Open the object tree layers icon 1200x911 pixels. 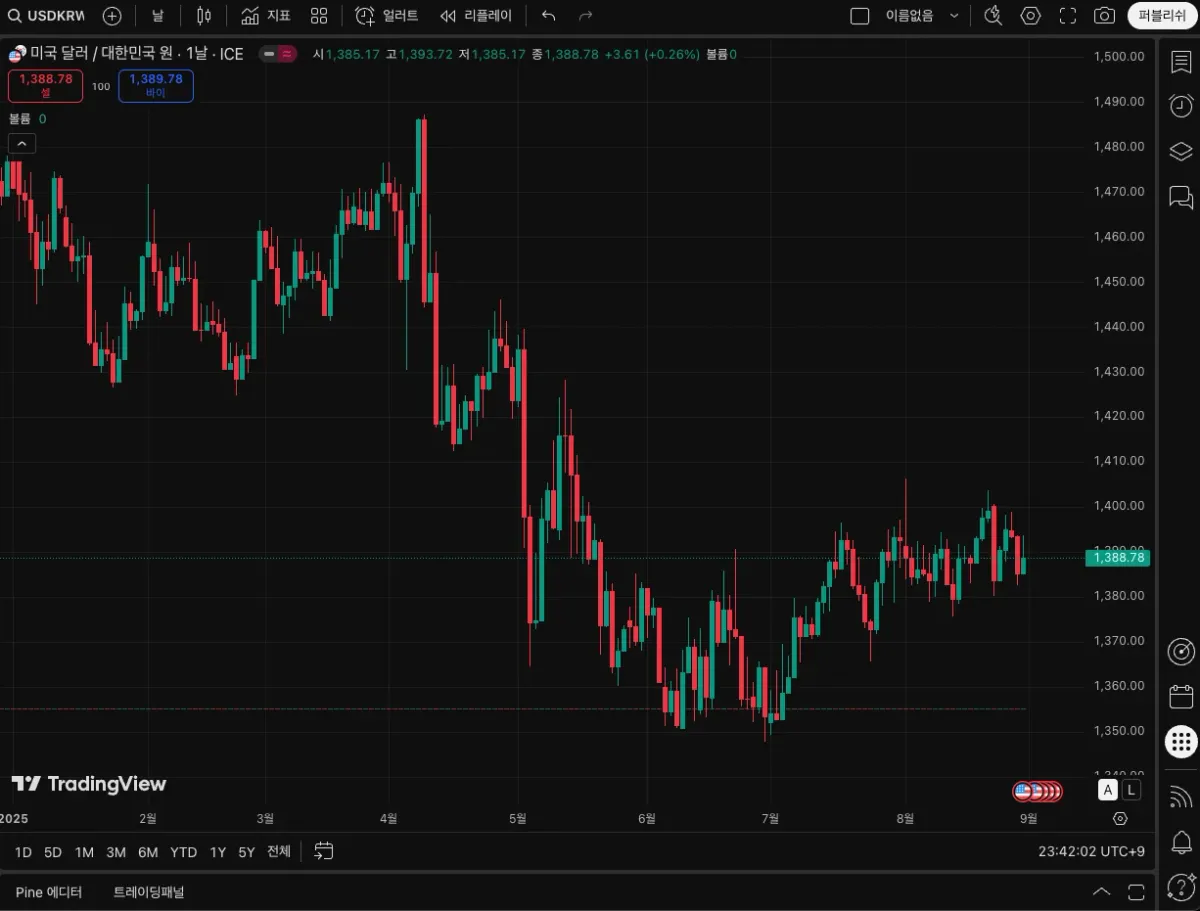coord(1181,151)
